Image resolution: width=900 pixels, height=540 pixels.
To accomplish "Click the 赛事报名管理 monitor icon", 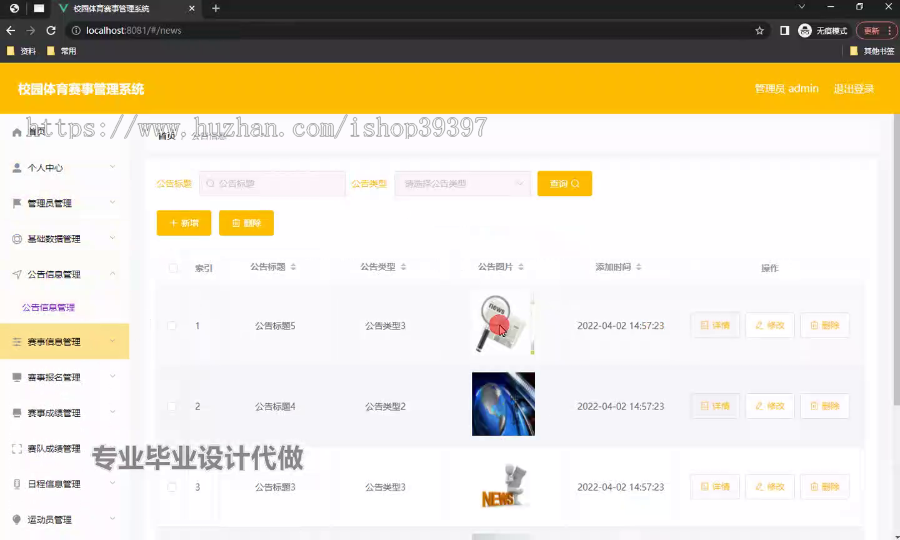I will click(x=17, y=377).
